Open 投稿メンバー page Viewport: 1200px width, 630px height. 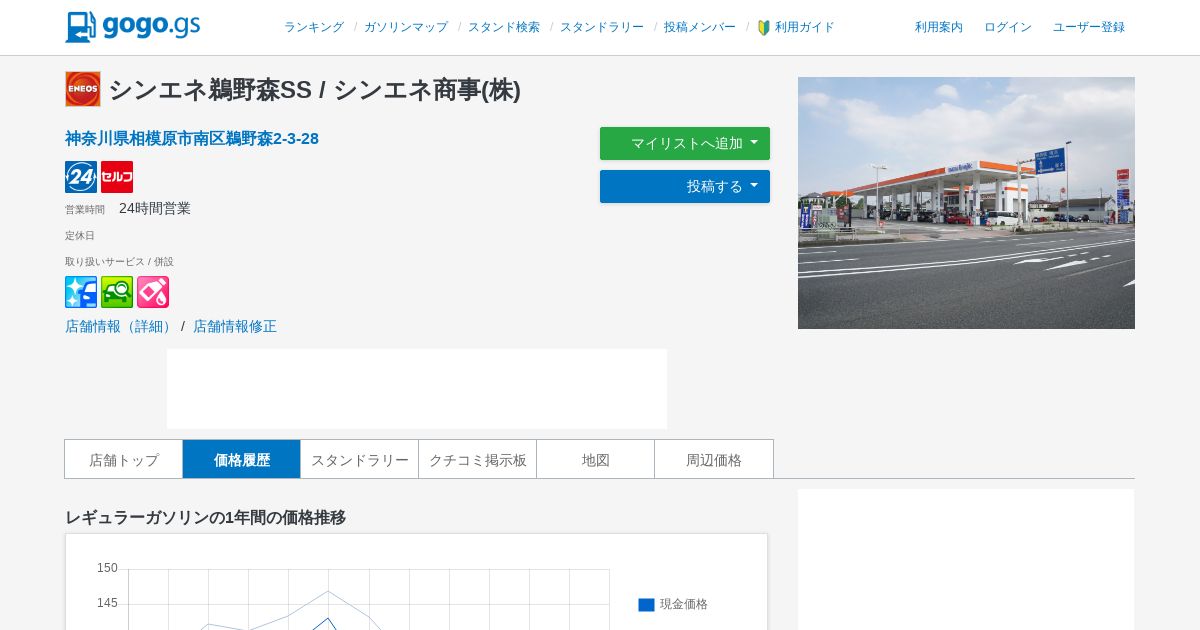700,27
